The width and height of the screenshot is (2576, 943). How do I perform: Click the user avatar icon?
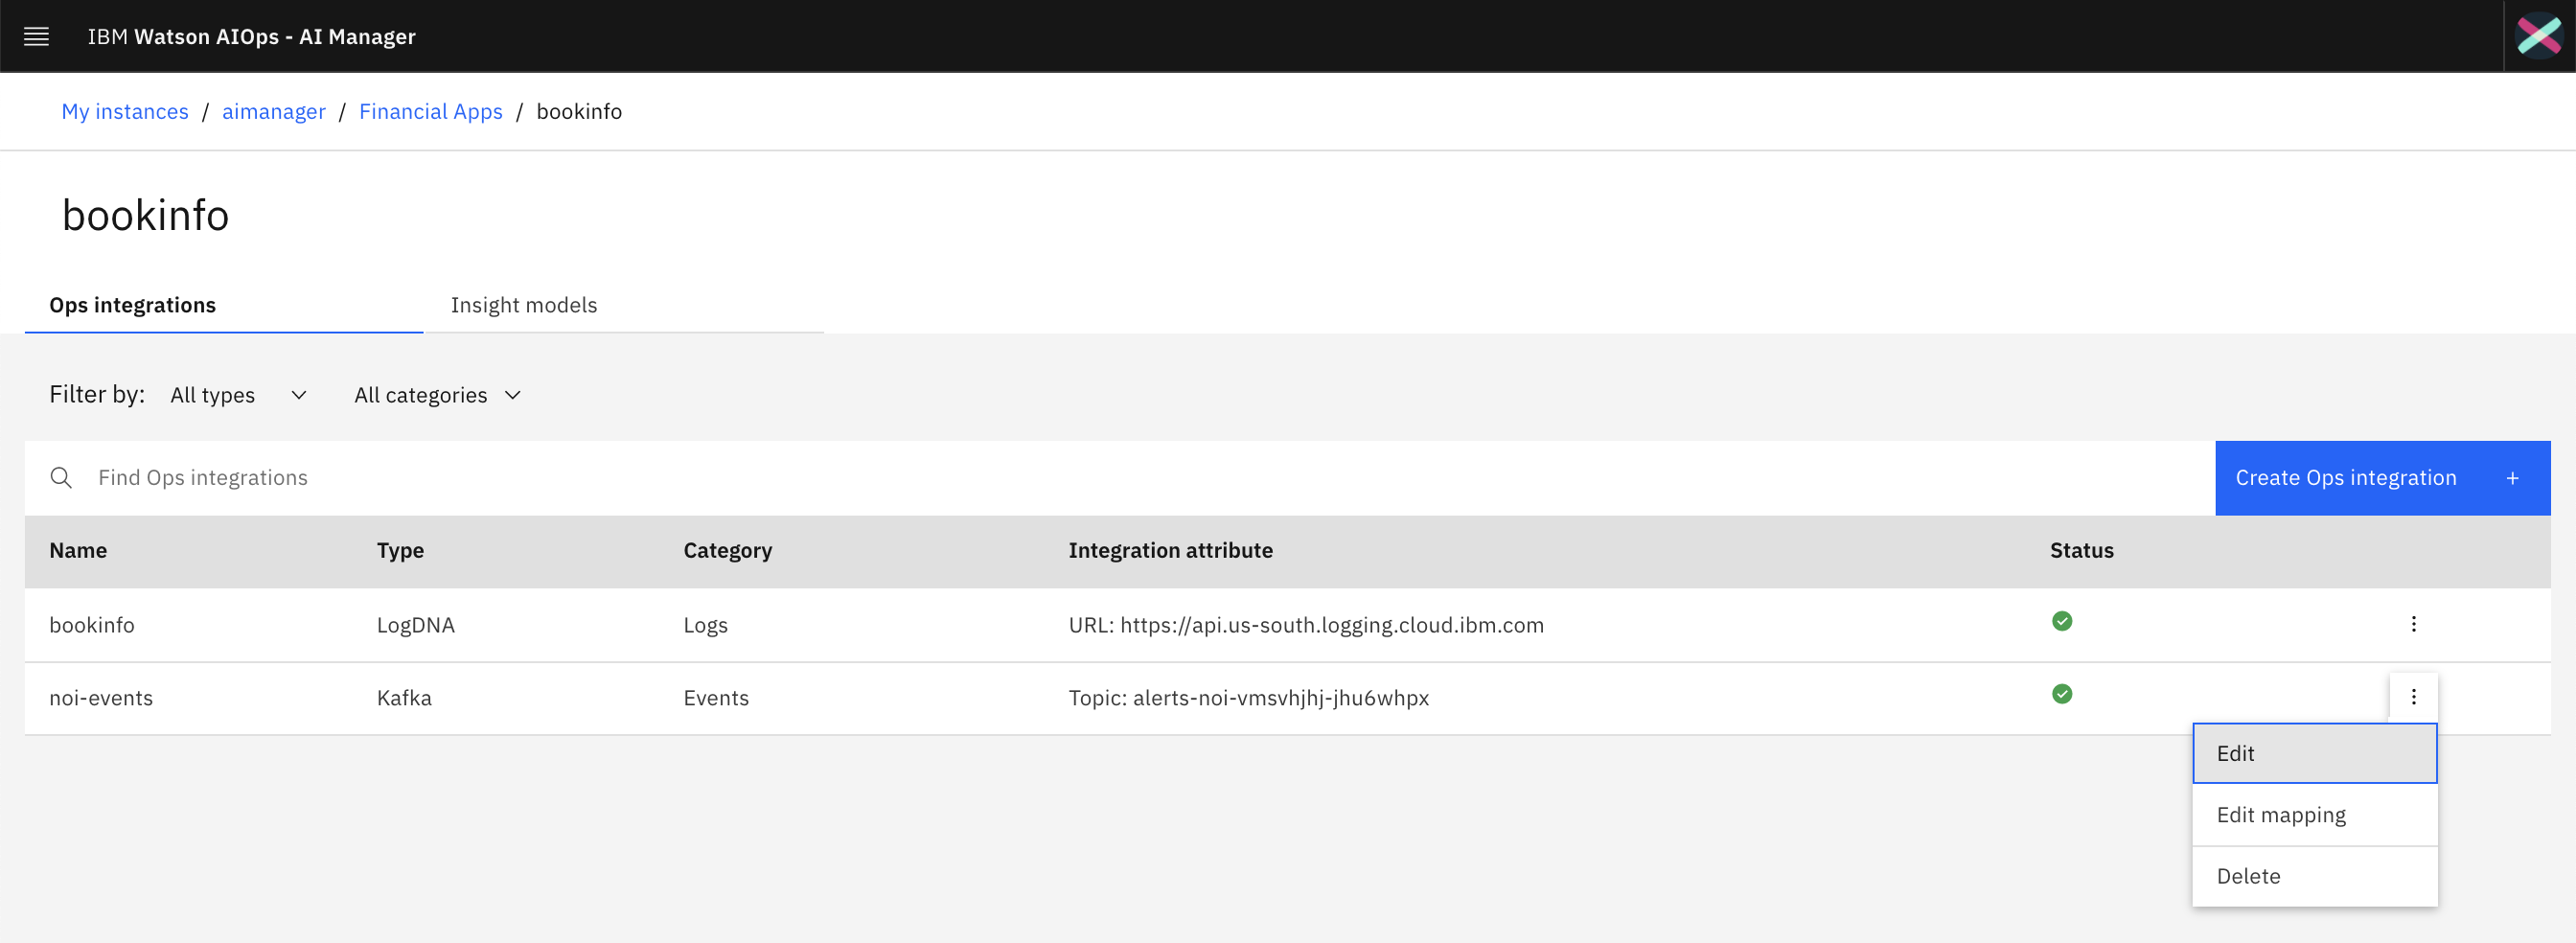[x=2539, y=37]
